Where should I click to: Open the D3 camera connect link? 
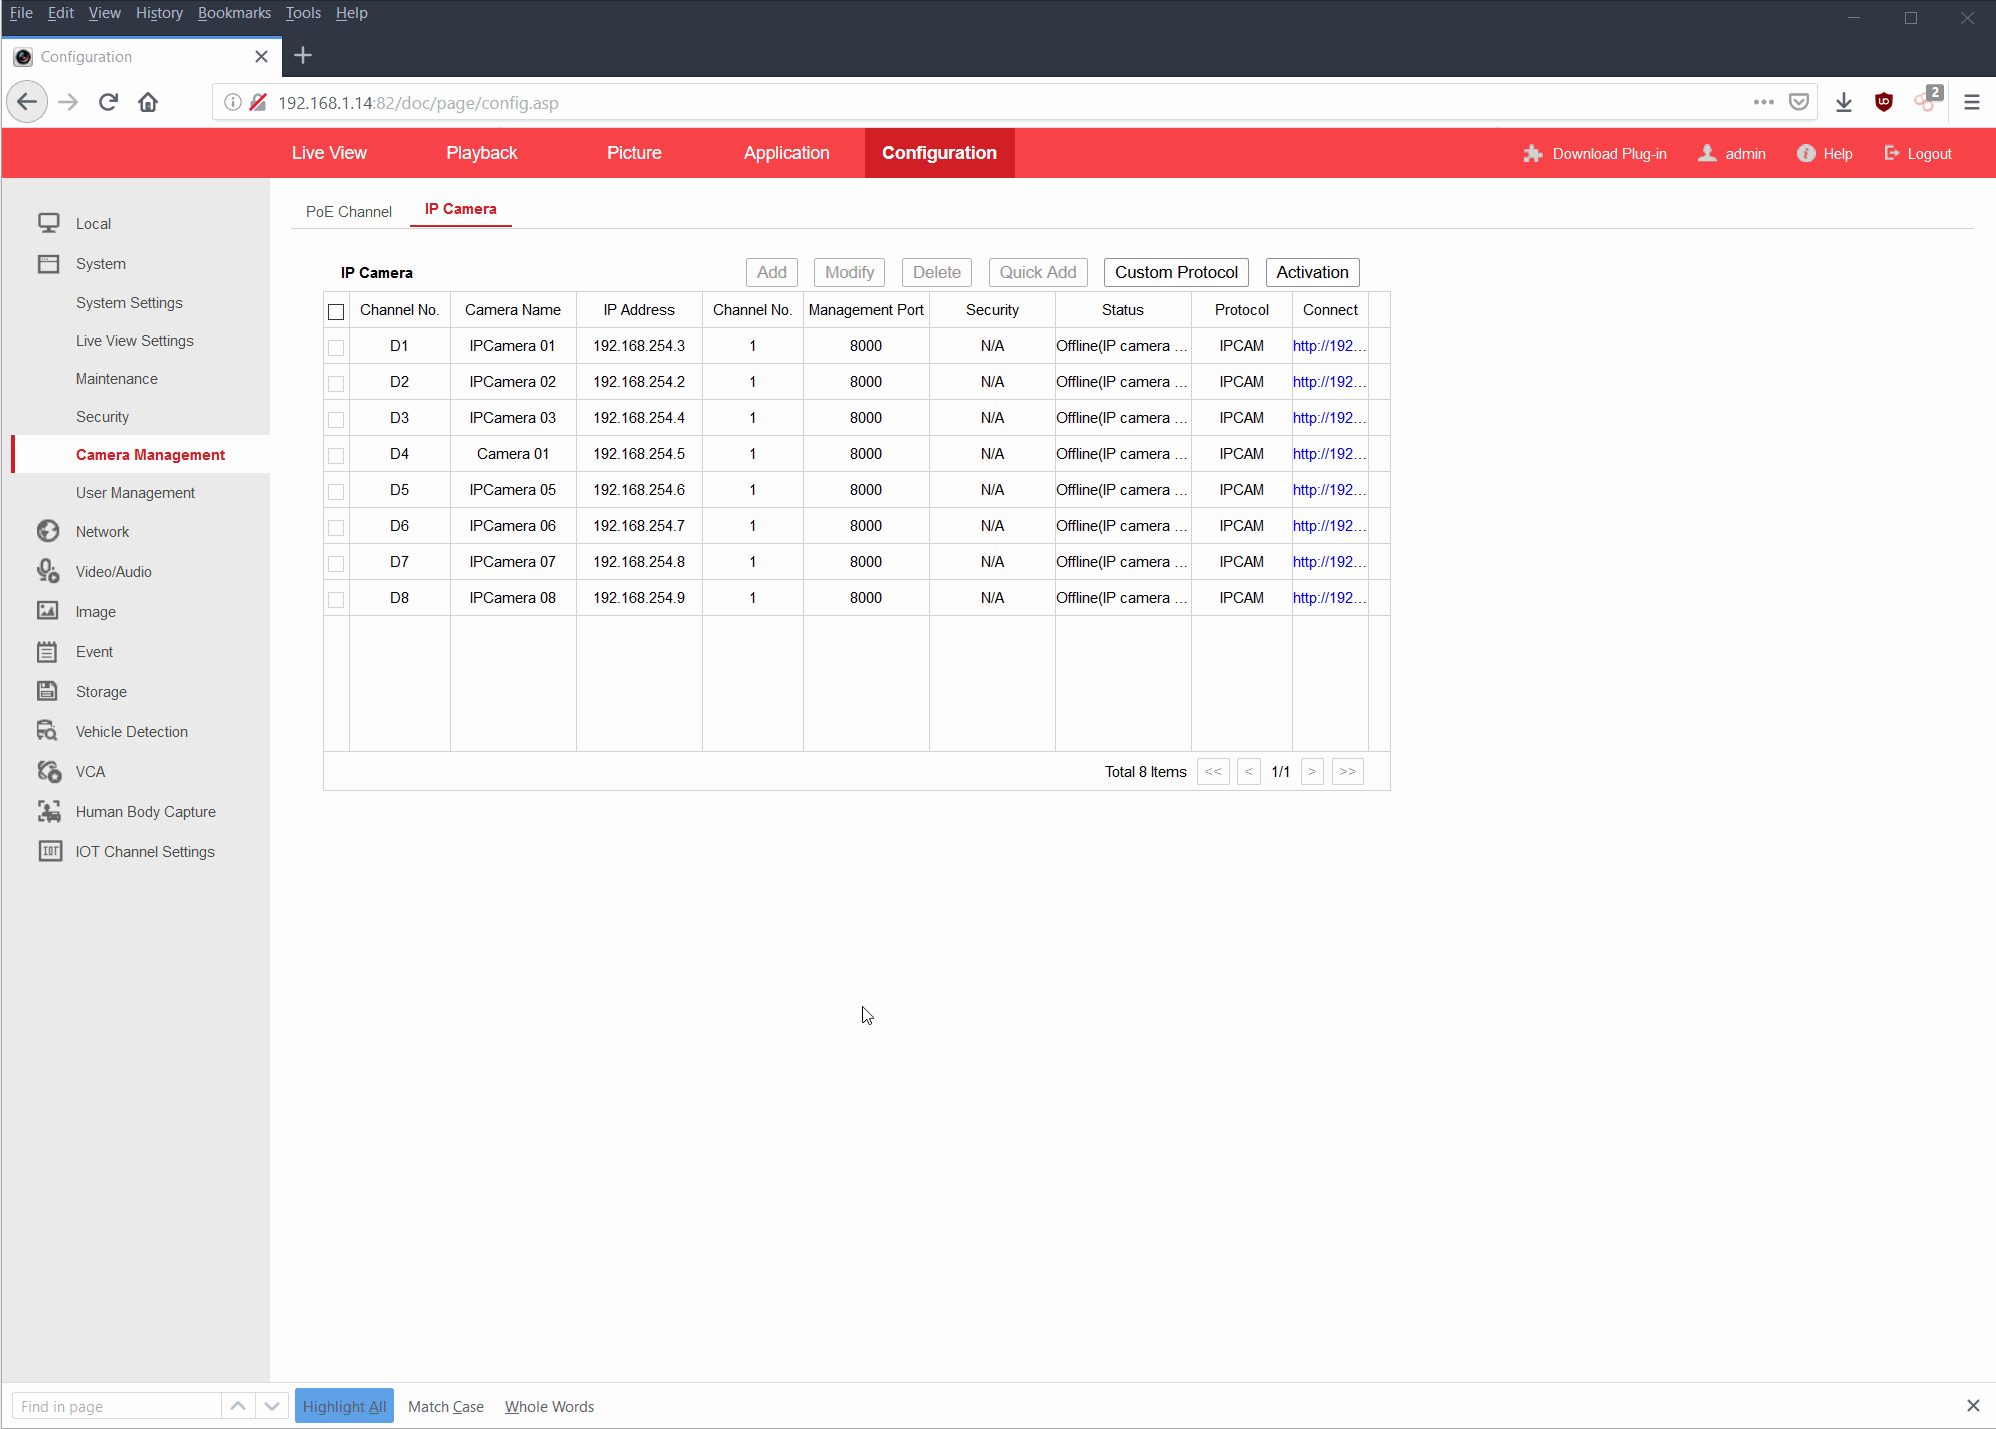1328,418
